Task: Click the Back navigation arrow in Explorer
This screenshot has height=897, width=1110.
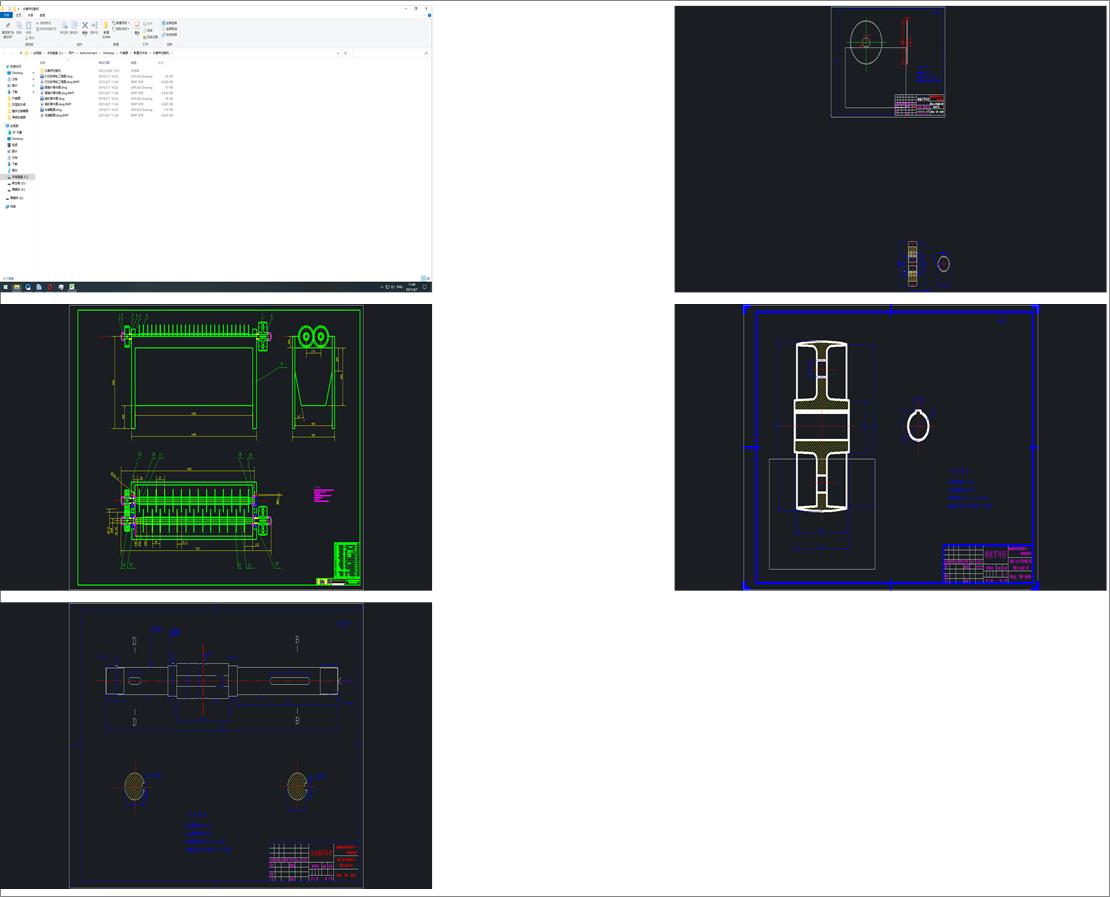Action: pos(4,53)
